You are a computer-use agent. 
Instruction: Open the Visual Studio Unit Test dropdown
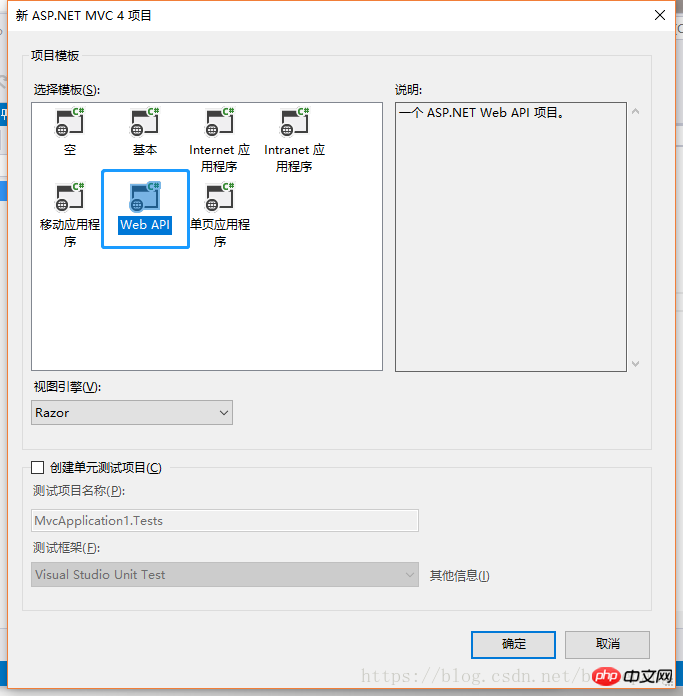click(225, 575)
